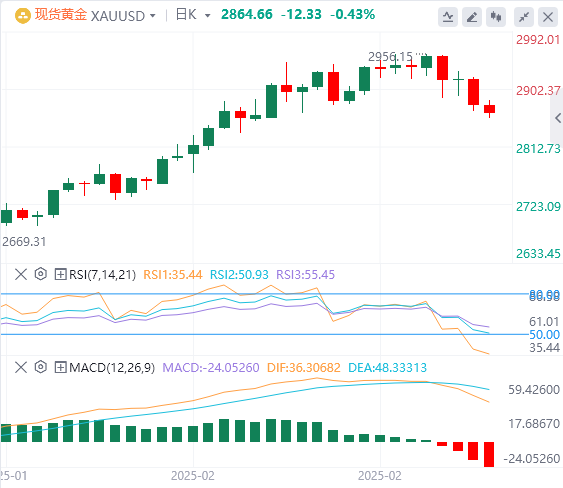
Task: Open the XAUUSD symbol dropdown arrow
Action: pyautogui.click(x=153, y=16)
